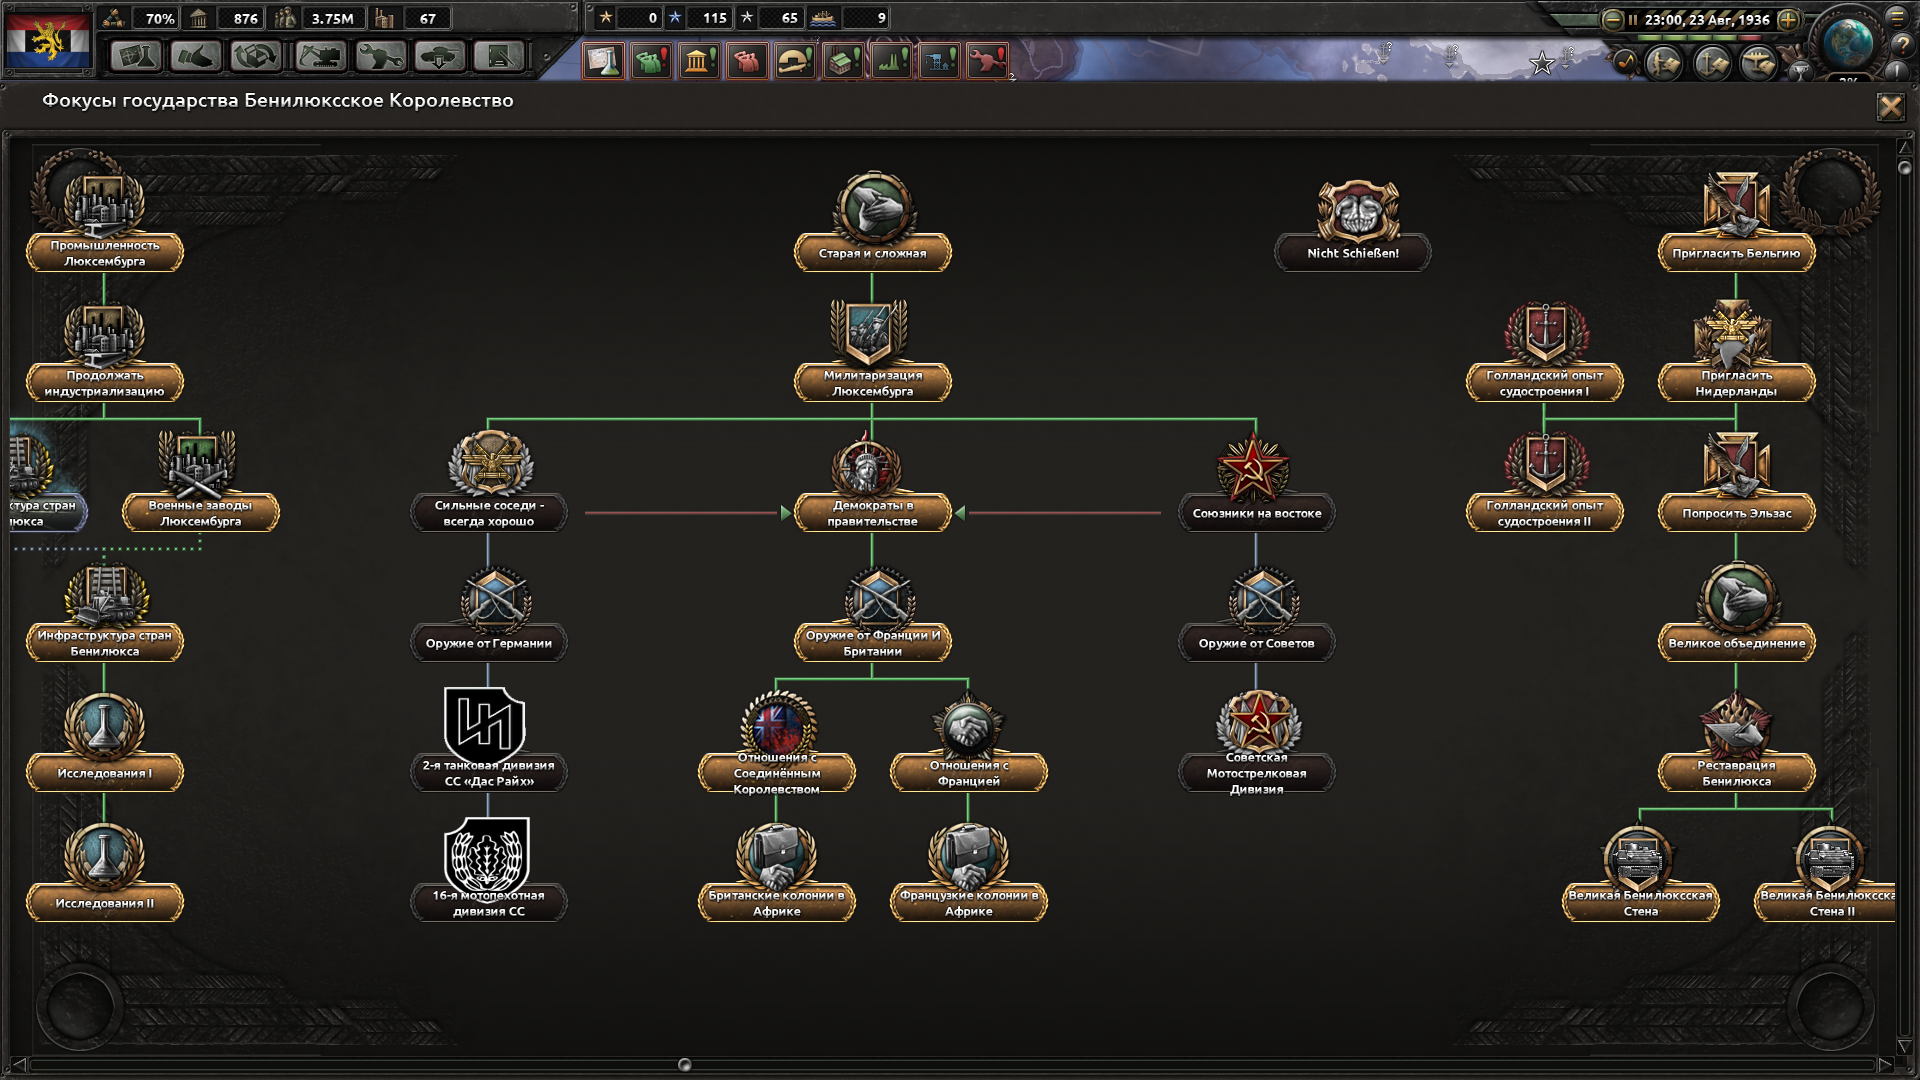1920x1080 pixels.
Task: Click the music note toggle icon
Action: [x=1626, y=62]
